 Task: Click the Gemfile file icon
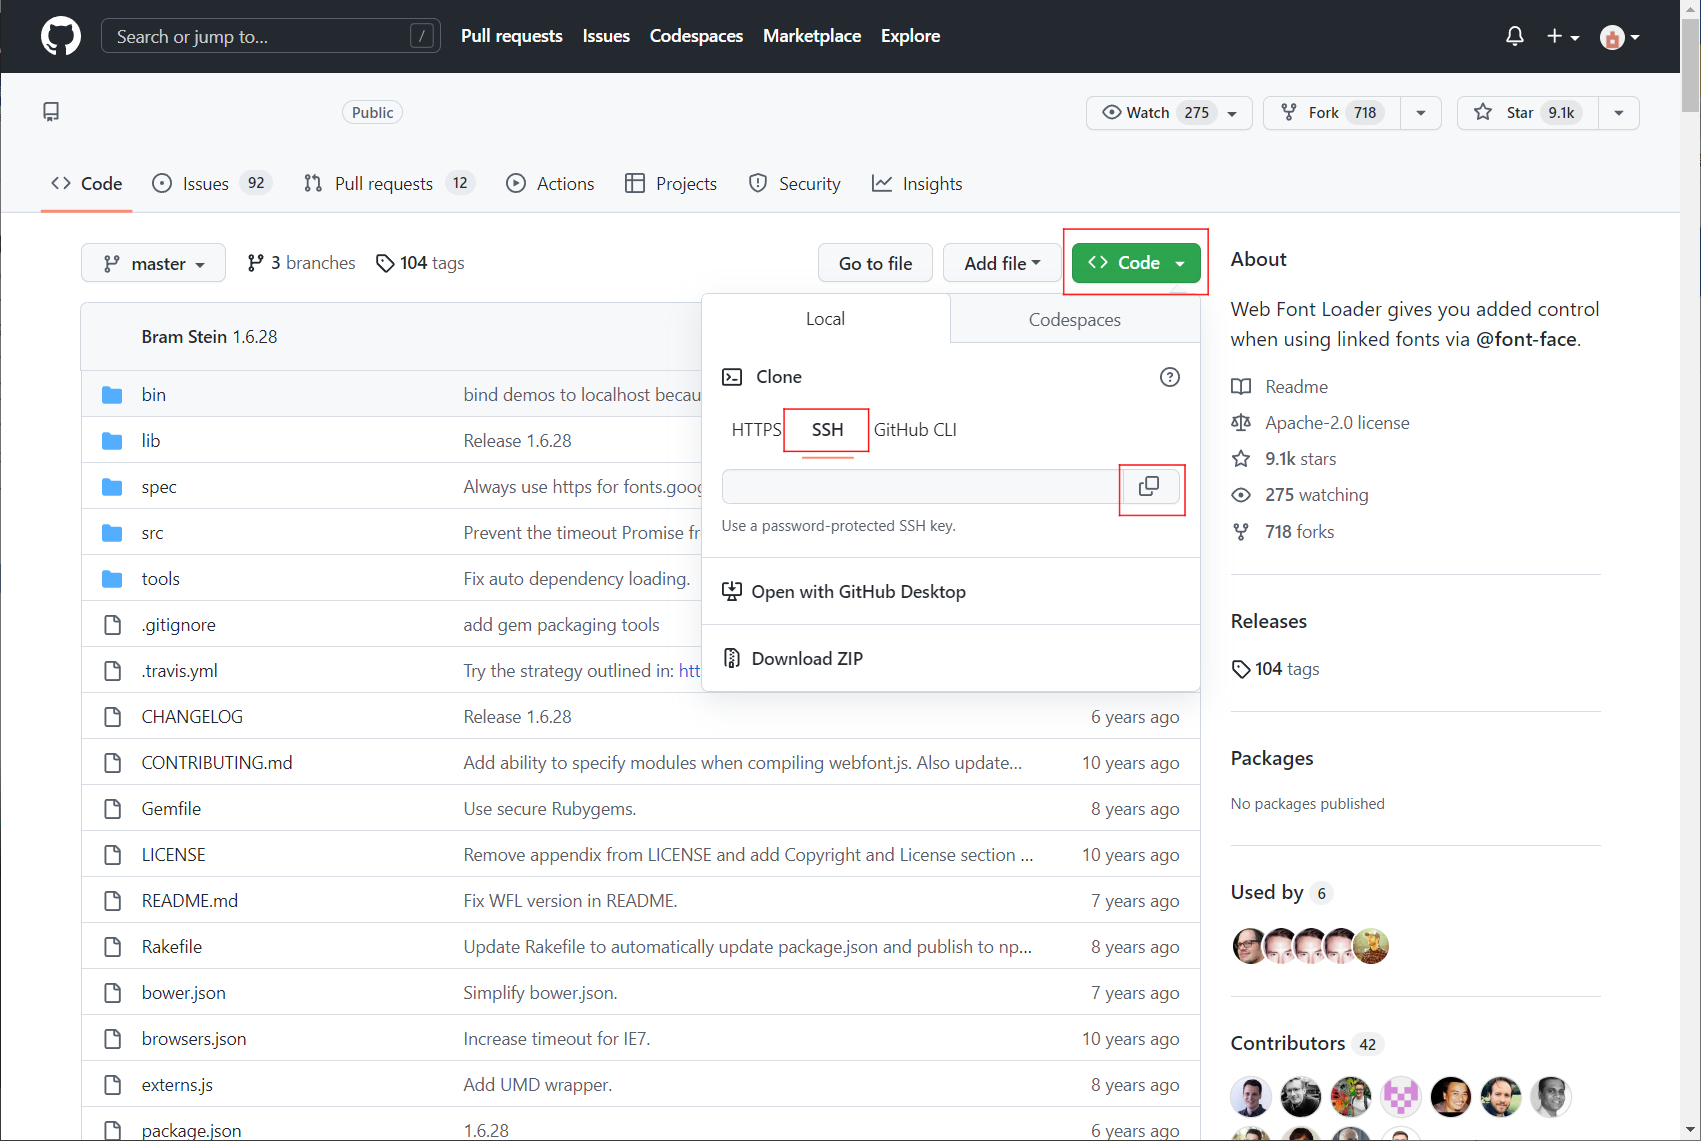pos(113,809)
